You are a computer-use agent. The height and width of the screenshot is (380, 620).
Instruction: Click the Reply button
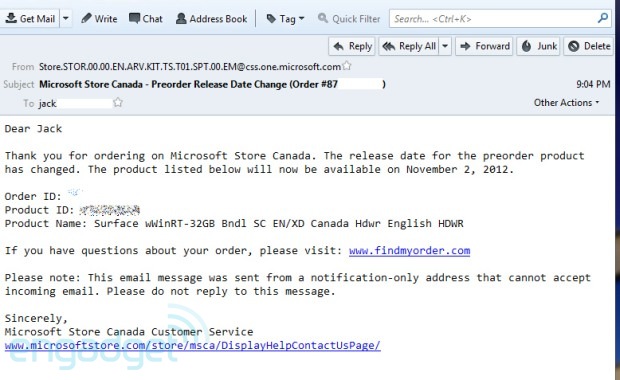[x=352, y=46]
